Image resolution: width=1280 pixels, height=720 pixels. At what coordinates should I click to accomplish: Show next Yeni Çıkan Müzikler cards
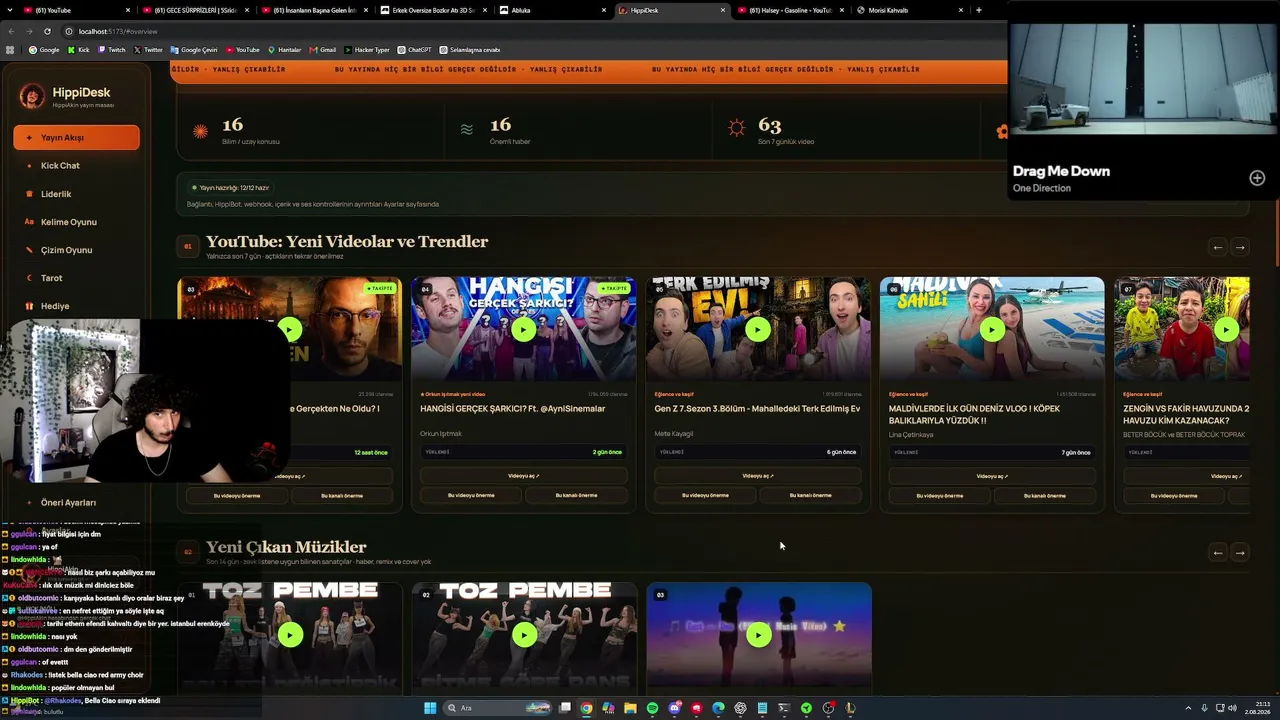pyautogui.click(x=1240, y=552)
